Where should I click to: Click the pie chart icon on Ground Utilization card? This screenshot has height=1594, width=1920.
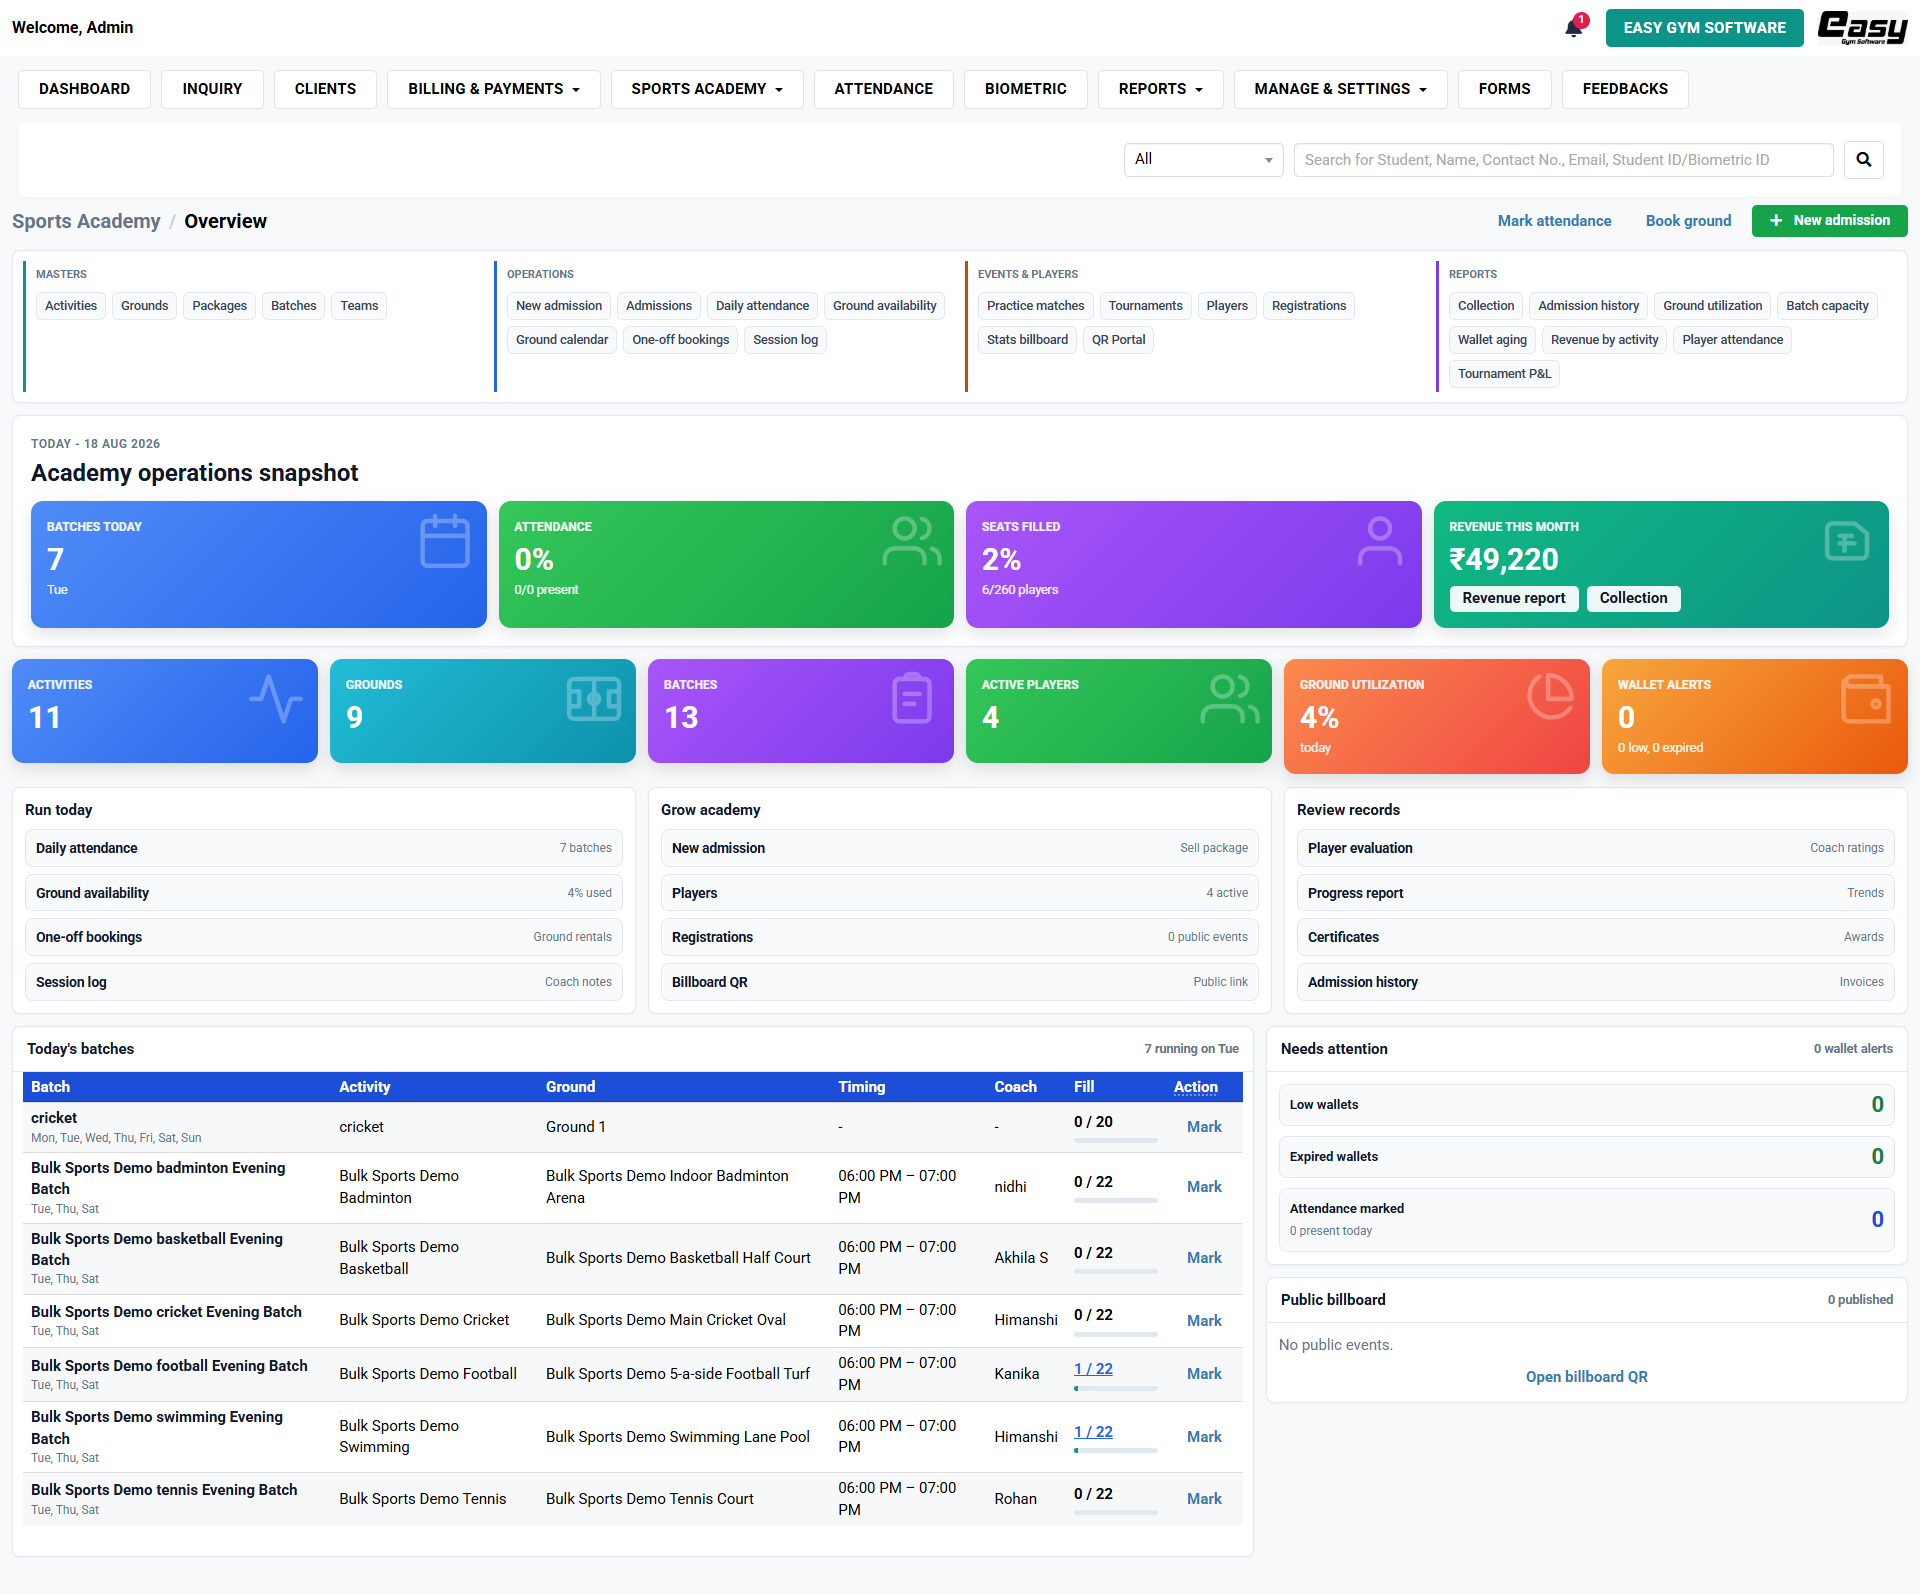(x=1551, y=696)
